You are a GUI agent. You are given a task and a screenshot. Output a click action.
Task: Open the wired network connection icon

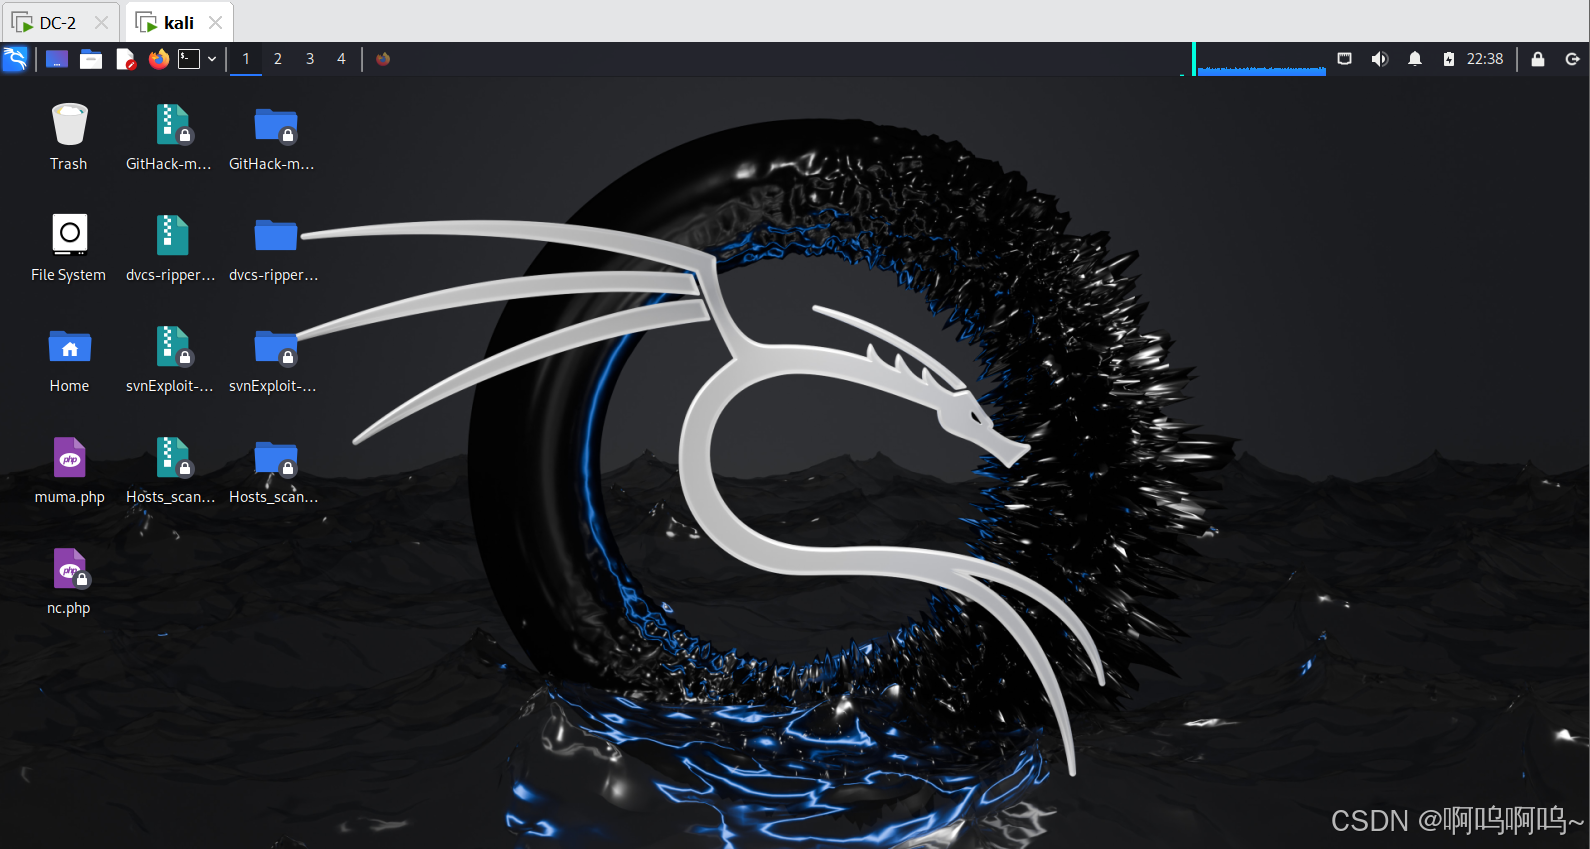1345,59
